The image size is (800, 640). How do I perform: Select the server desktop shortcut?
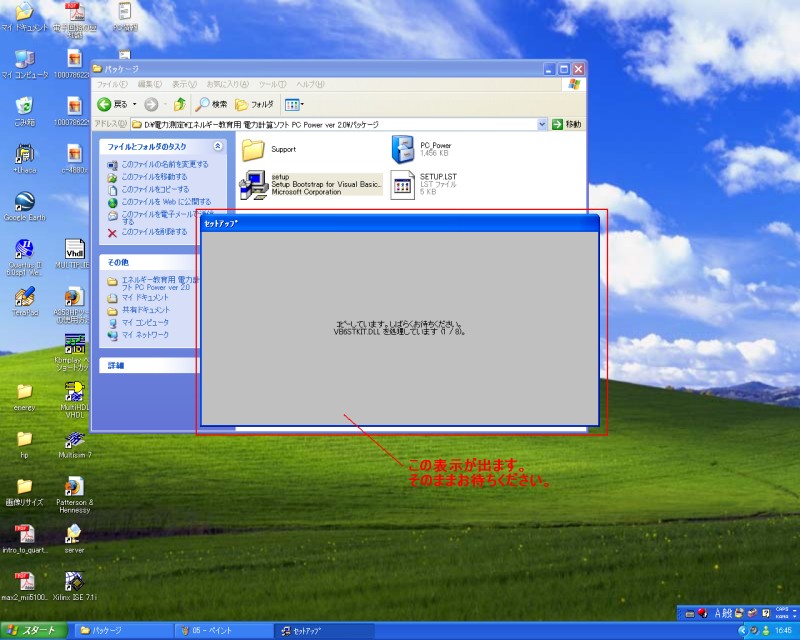[74, 539]
